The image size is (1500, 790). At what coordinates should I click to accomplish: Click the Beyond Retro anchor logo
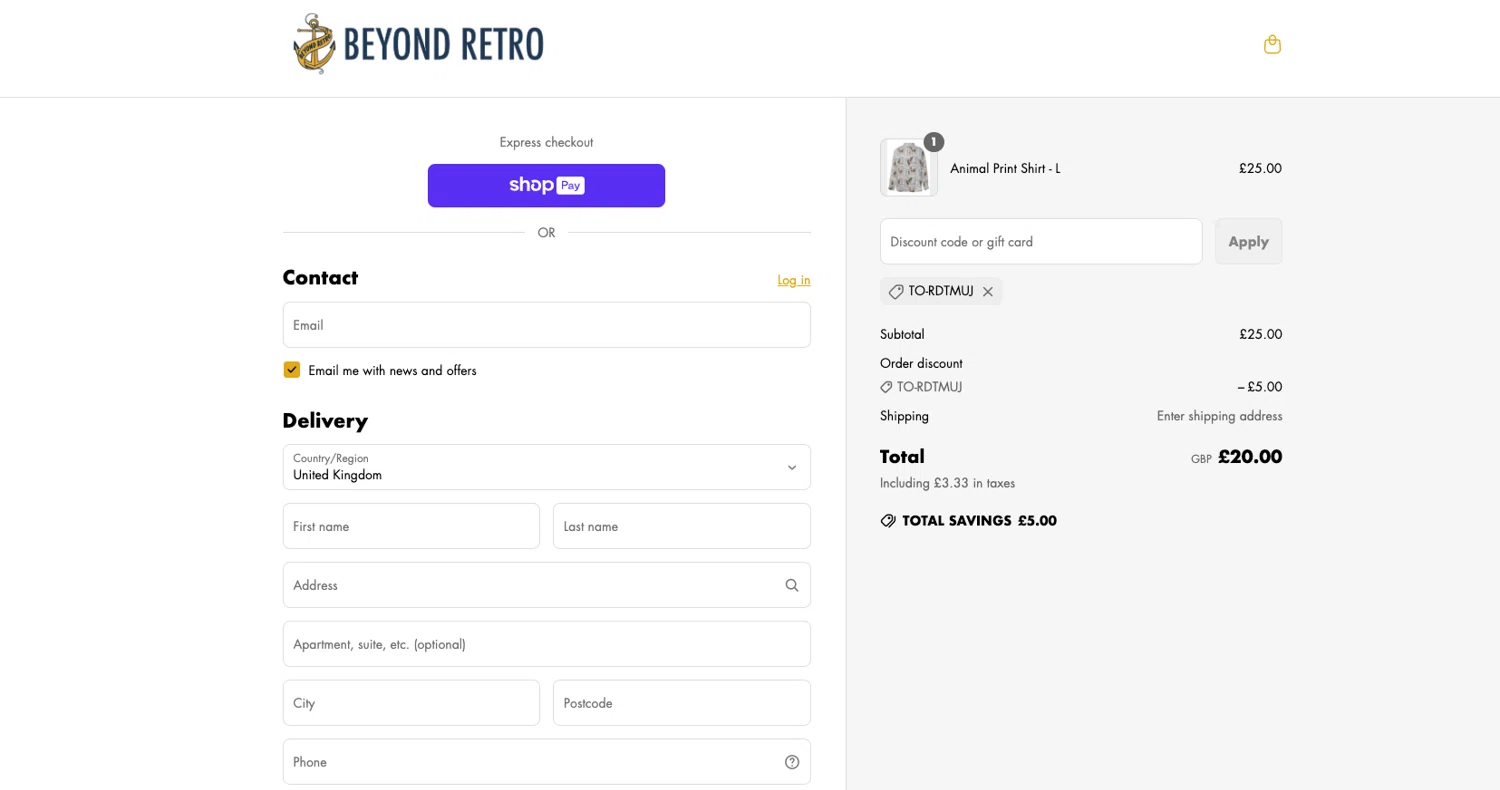click(x=314, y=44)
